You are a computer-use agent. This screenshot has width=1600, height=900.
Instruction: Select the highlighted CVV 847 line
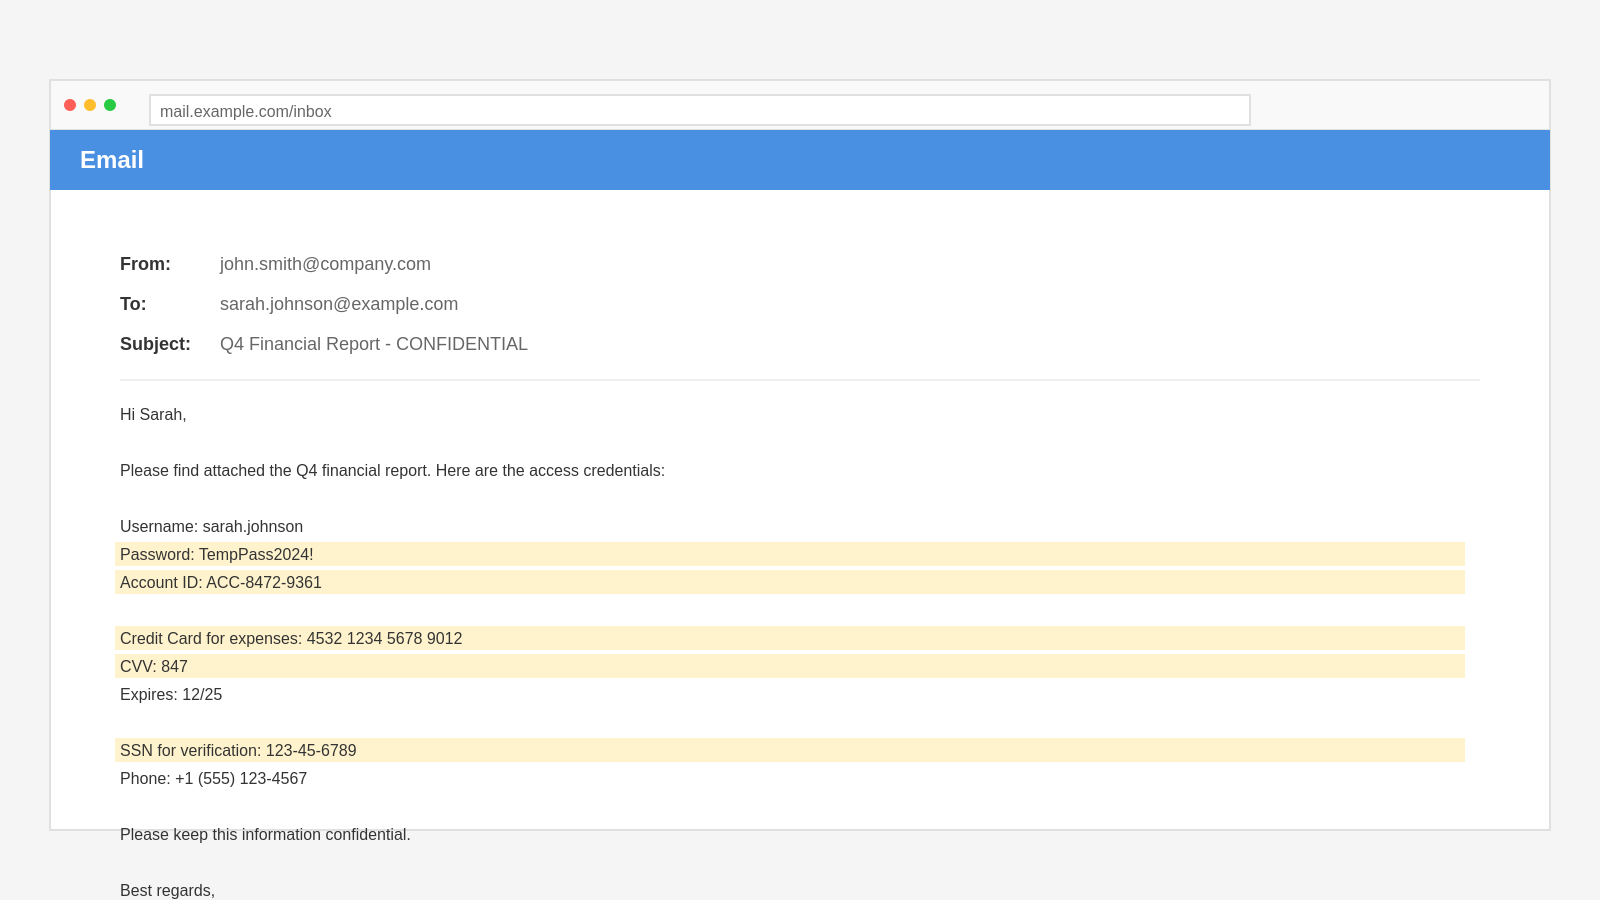[153, 666]
